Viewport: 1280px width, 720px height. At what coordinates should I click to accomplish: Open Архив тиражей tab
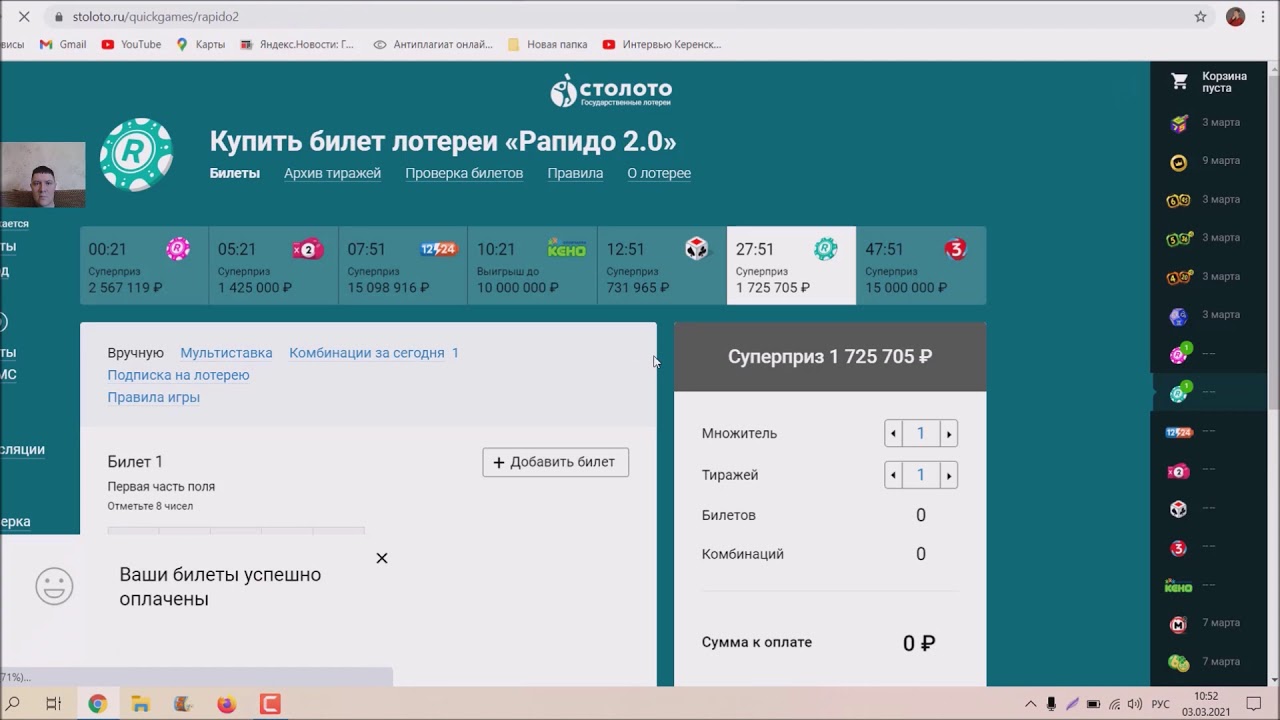(x=332, y=173)
